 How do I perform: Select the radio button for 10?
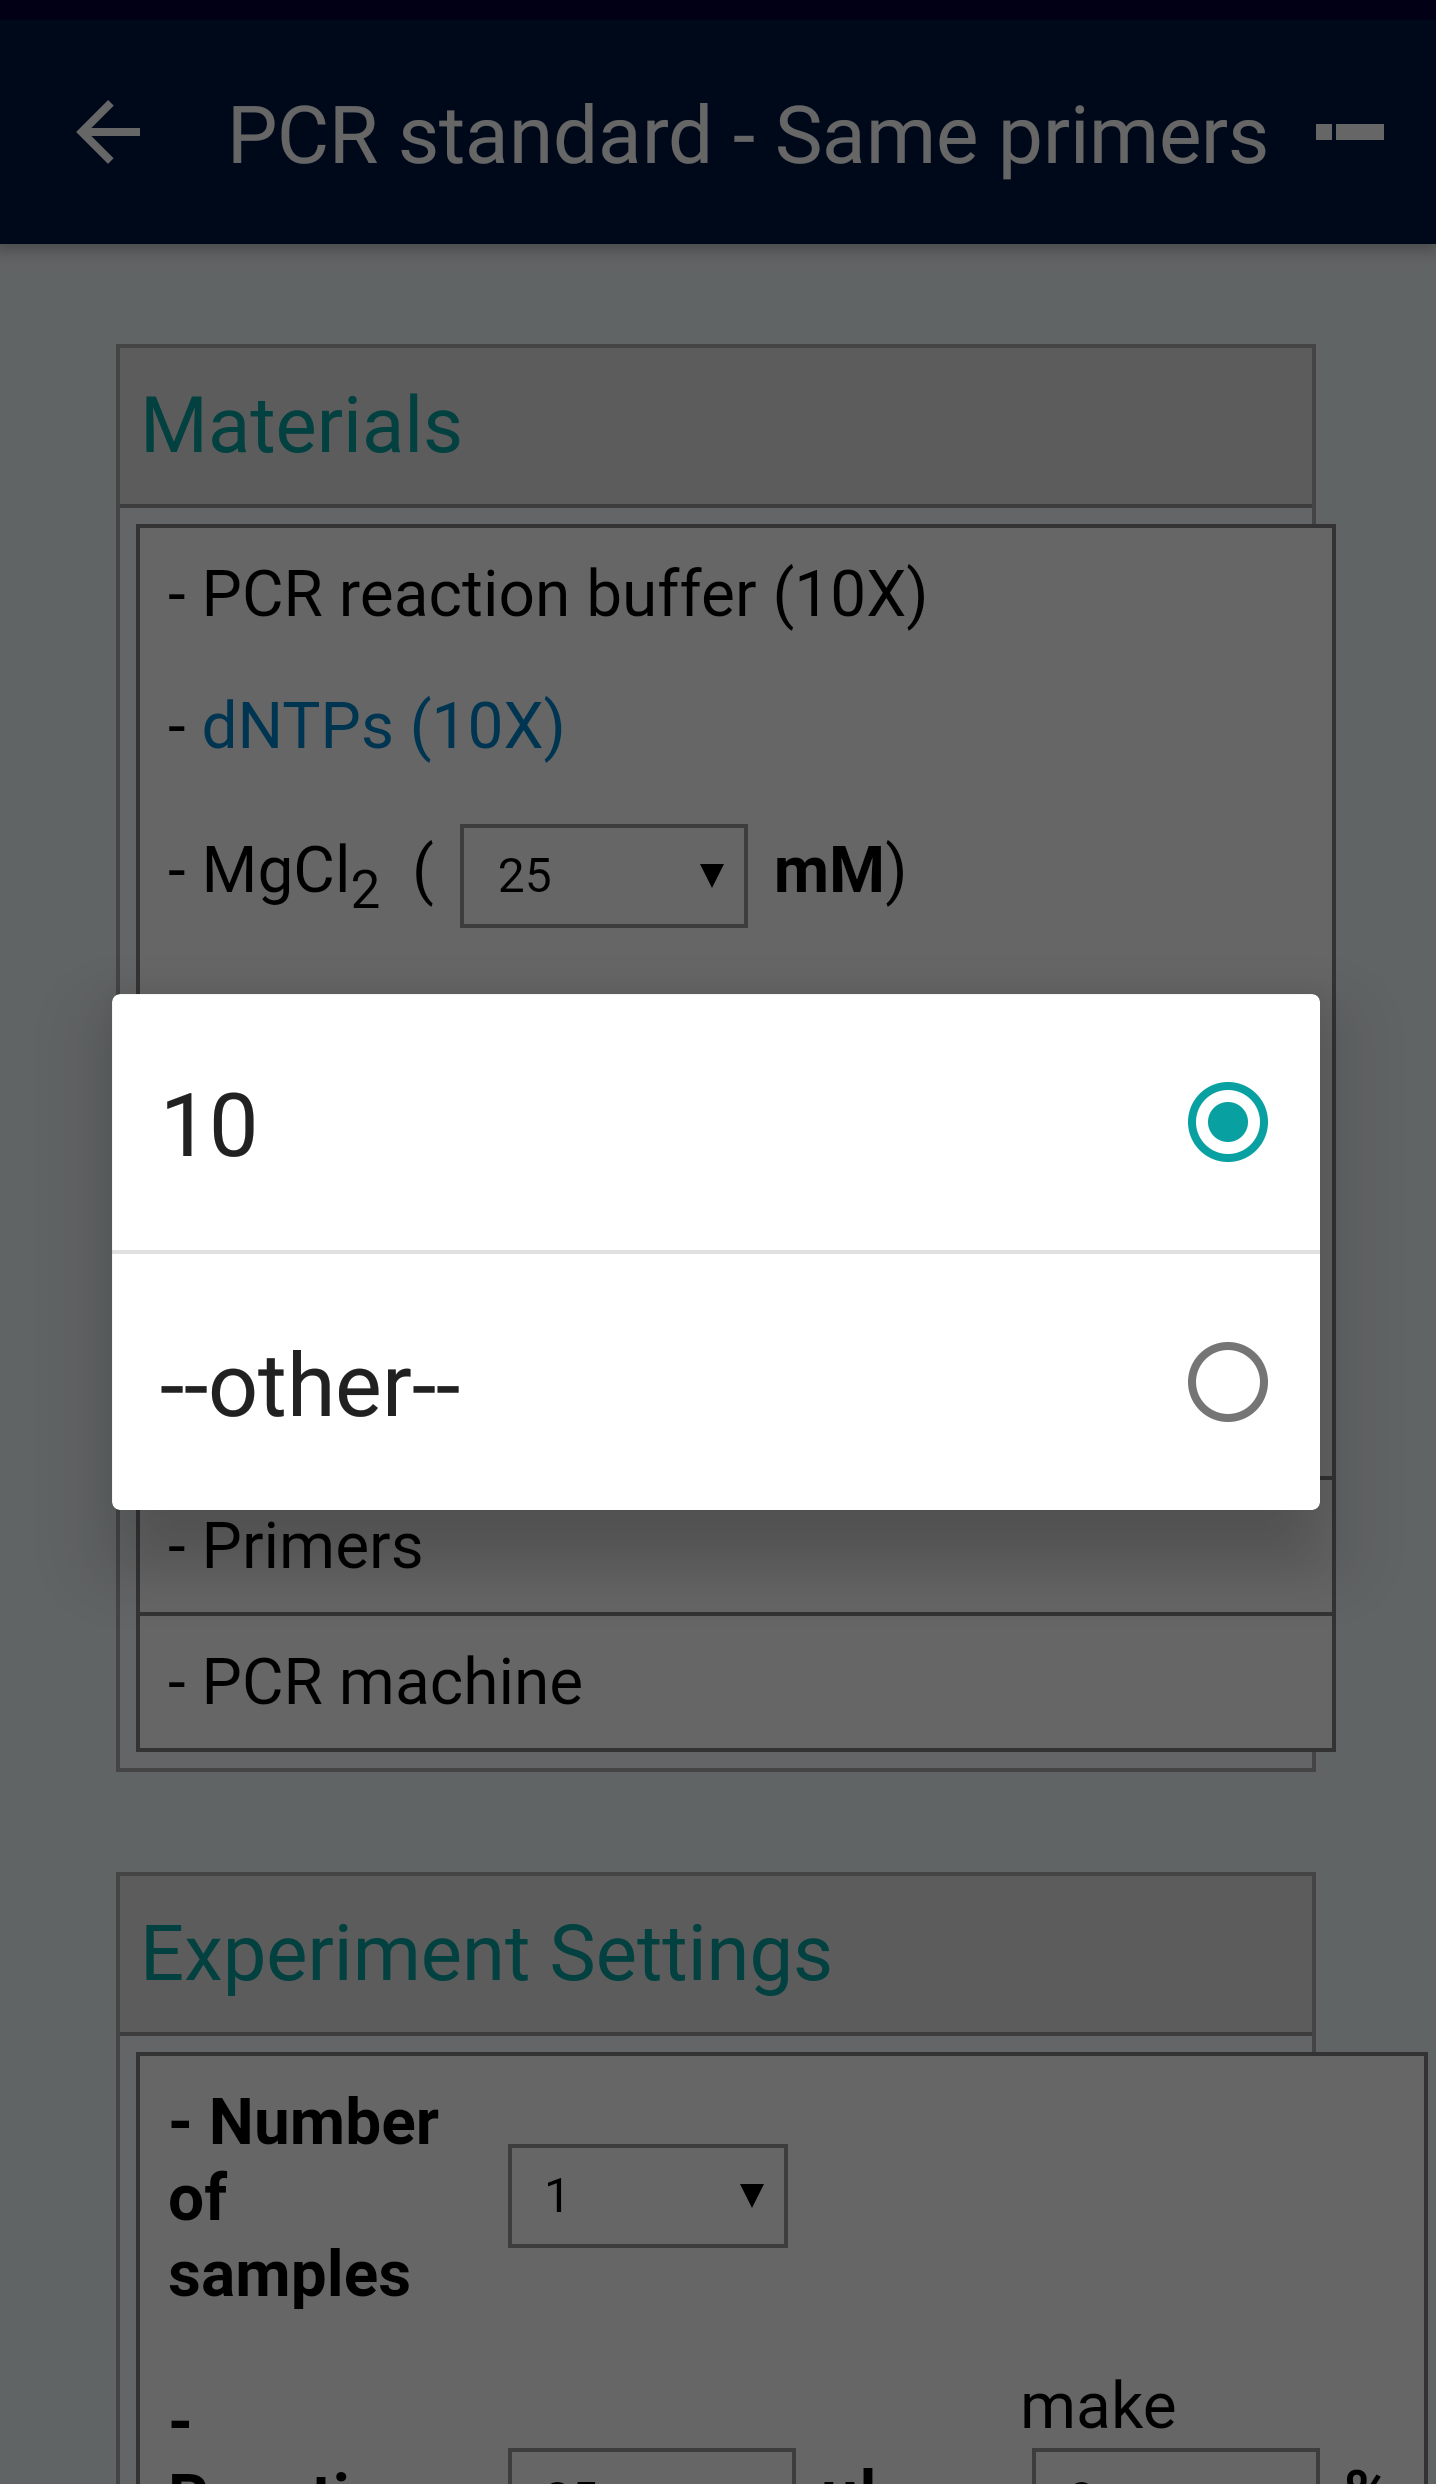[x=1227, y=1122]
